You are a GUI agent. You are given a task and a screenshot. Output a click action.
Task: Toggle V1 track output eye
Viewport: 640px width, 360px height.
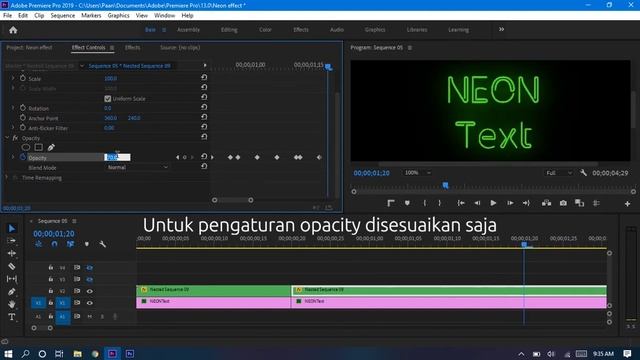[89, 303]
